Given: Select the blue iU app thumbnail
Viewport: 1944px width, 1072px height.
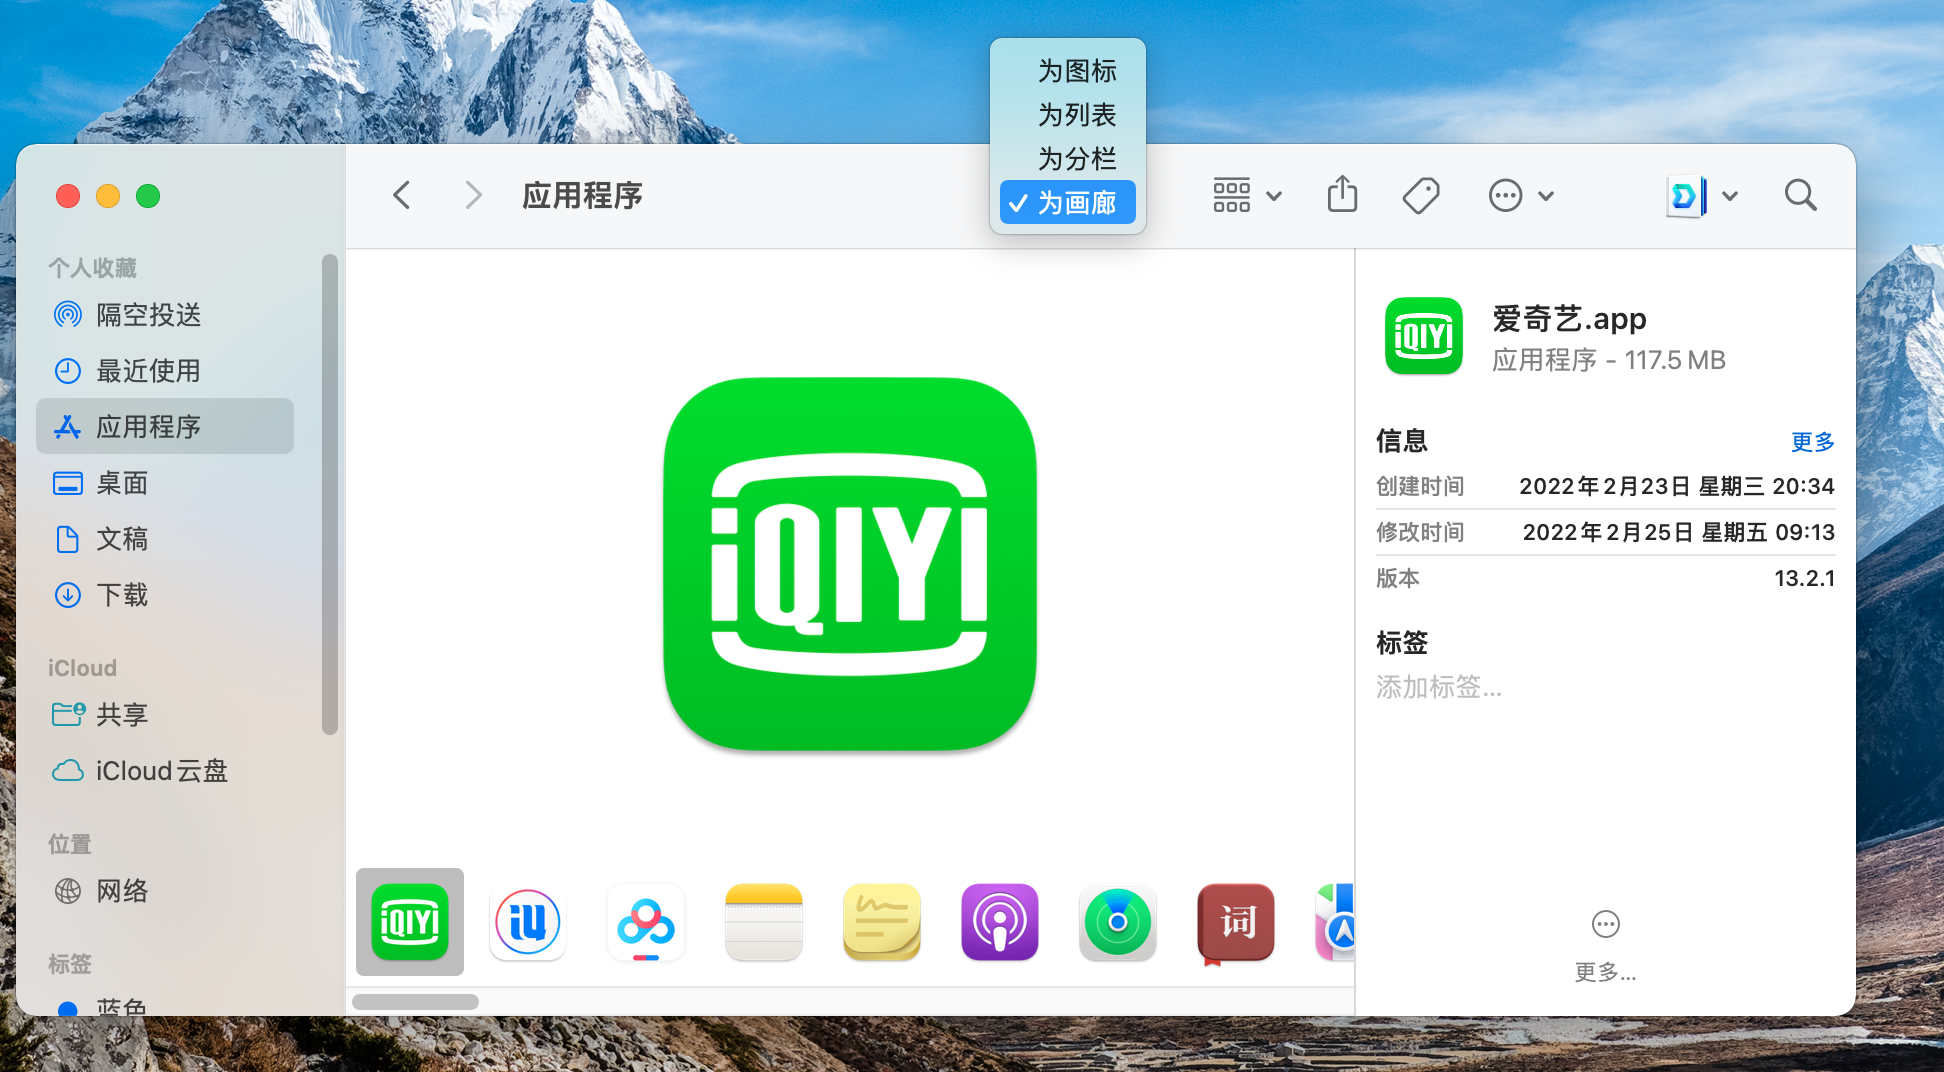Looking at the screenshot, I should point(528,922).
